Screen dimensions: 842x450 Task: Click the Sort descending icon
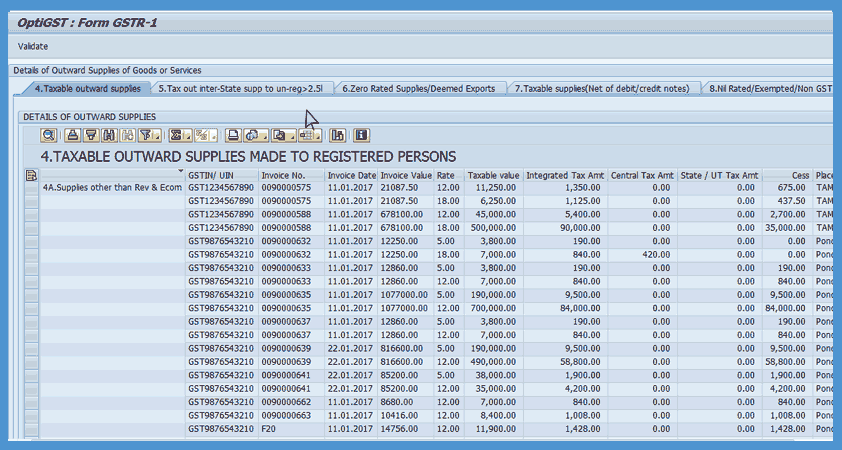[91, 135]
